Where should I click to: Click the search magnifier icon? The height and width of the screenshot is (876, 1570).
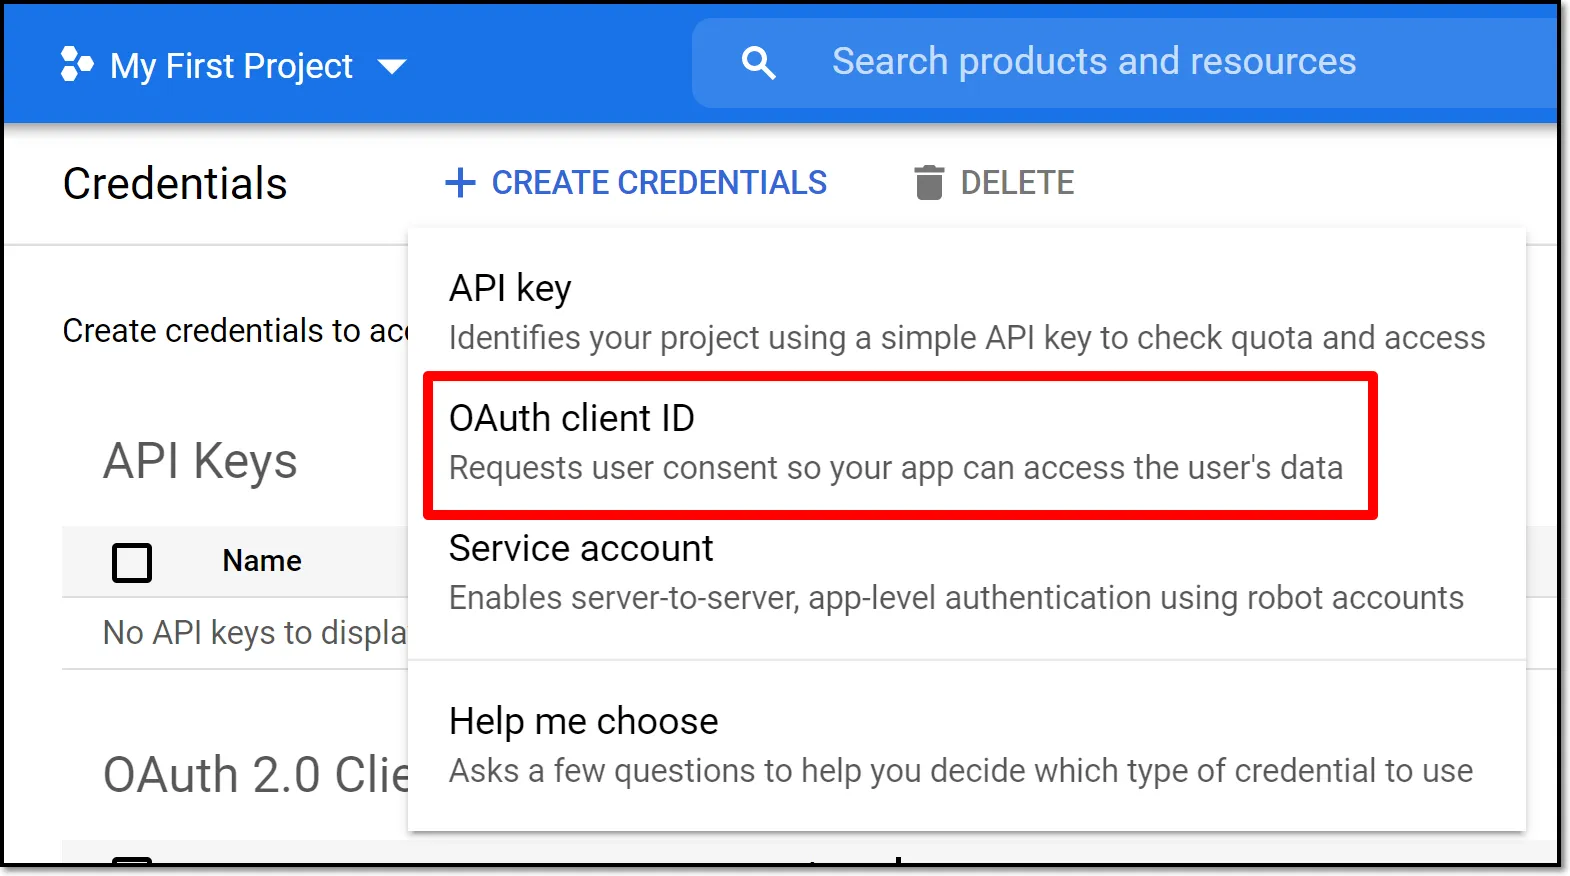pyautogui.click(x=759, y=63)
